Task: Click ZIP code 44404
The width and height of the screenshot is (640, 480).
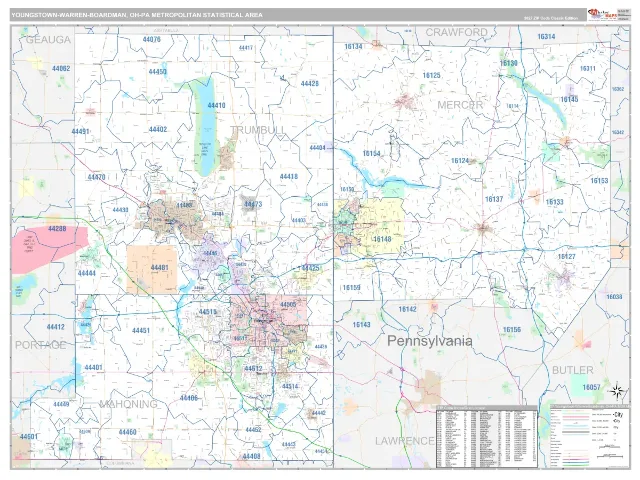Action: (x=318, y=148)
